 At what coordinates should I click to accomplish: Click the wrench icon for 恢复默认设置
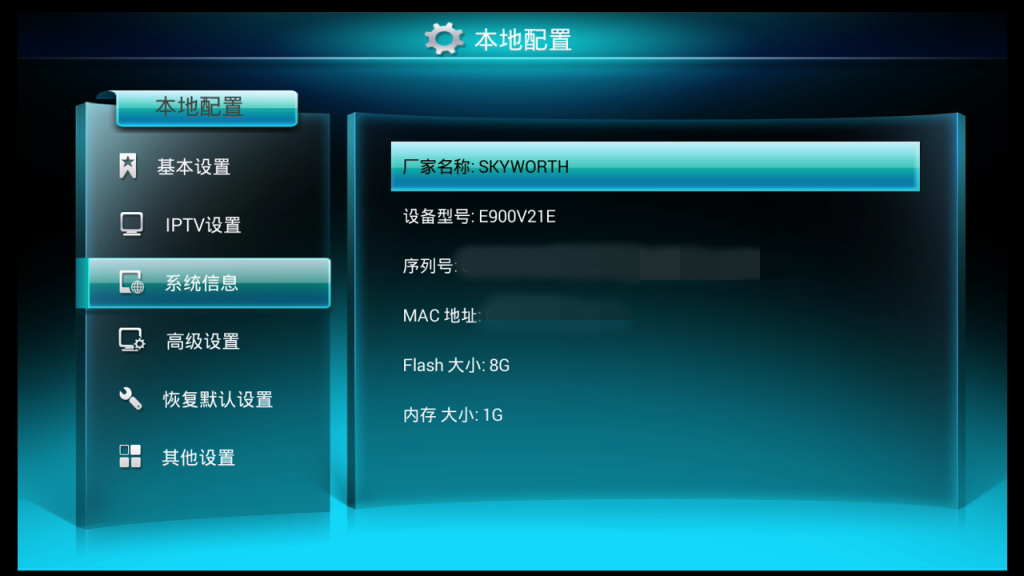pyautogui.click(x=131, y=398)
